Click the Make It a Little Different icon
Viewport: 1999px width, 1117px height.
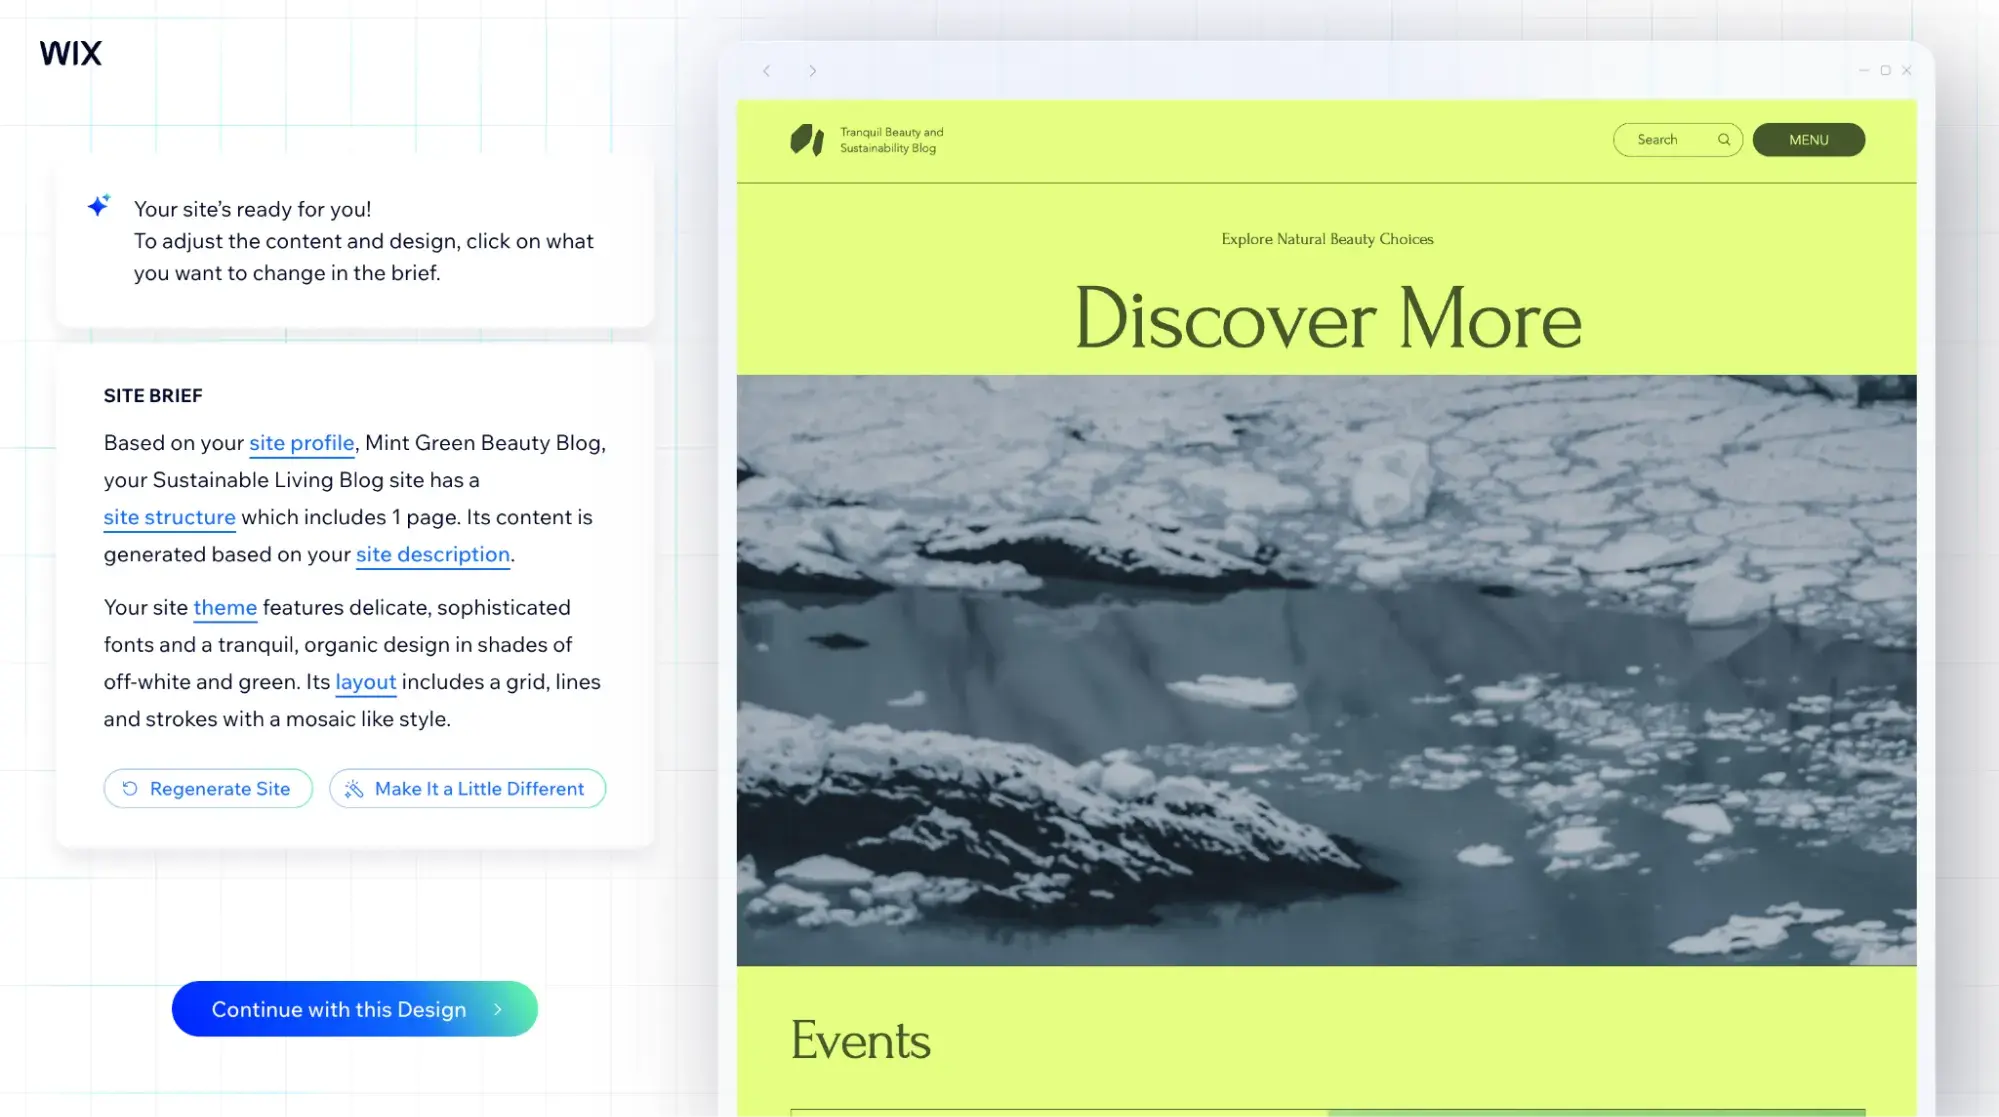[x=354, y=788]
